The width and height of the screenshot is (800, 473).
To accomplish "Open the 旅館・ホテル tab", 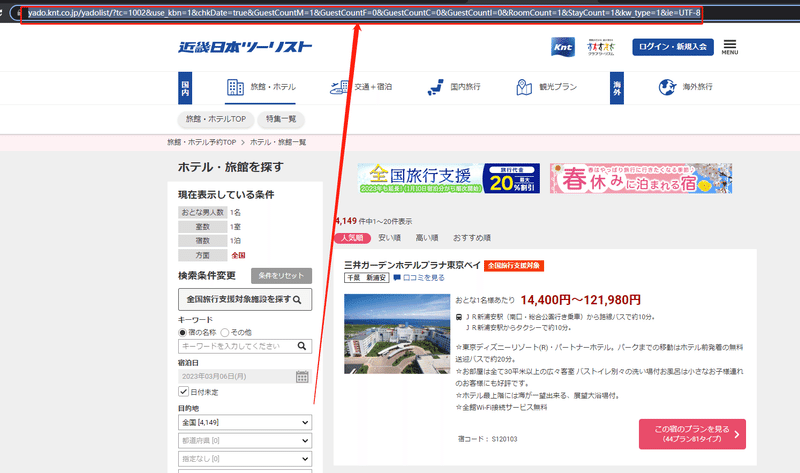I will pos(260,87).
